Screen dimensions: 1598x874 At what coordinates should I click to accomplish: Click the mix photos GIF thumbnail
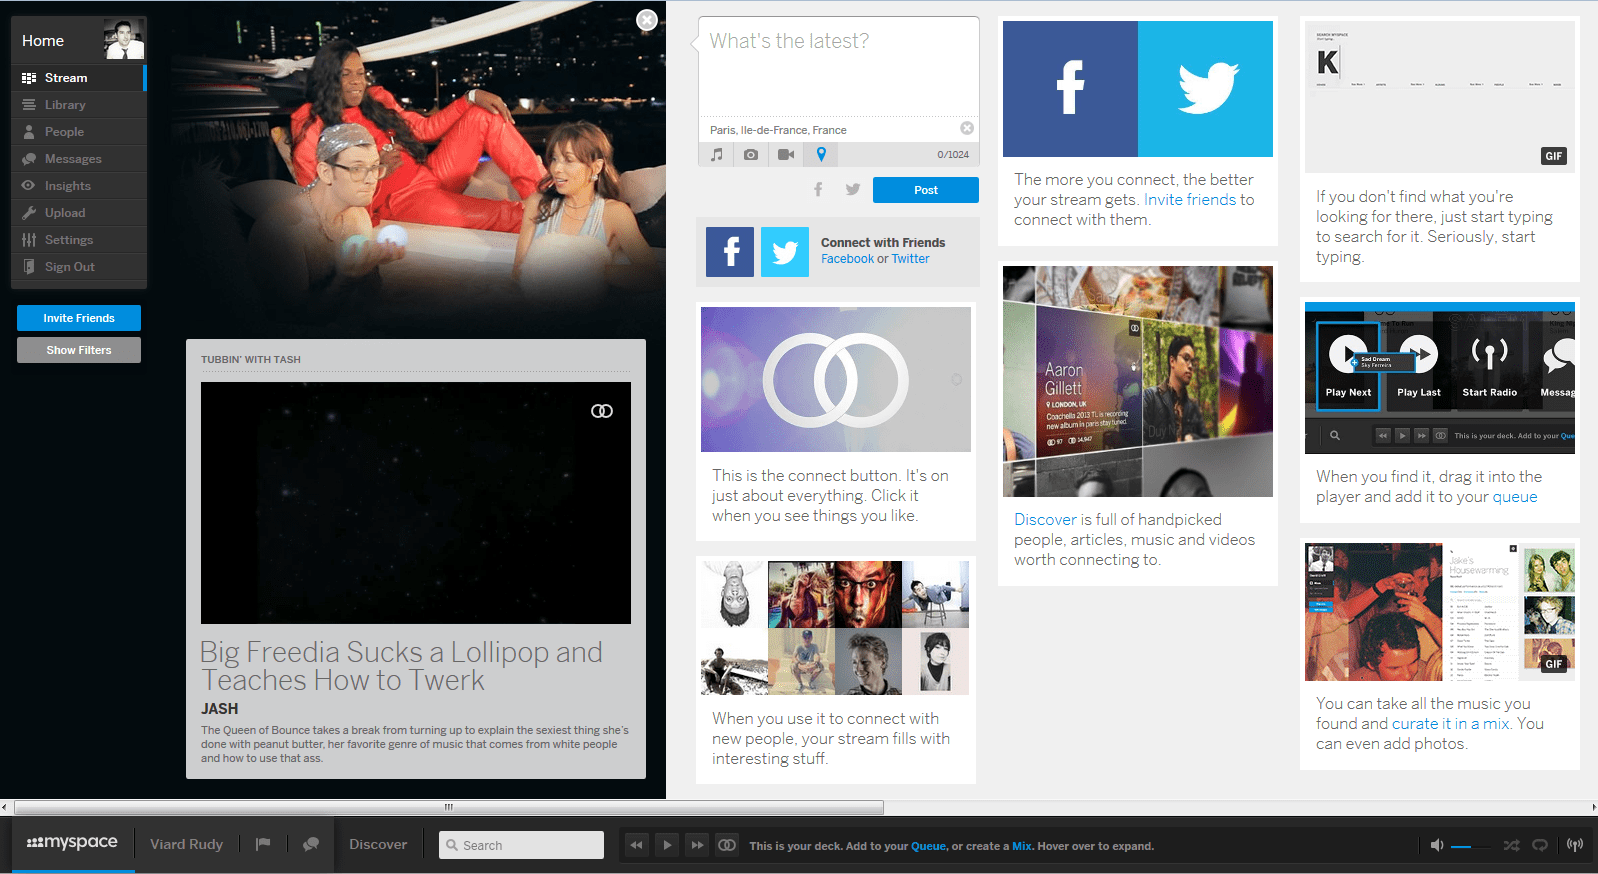click(x=1440, y=612)
